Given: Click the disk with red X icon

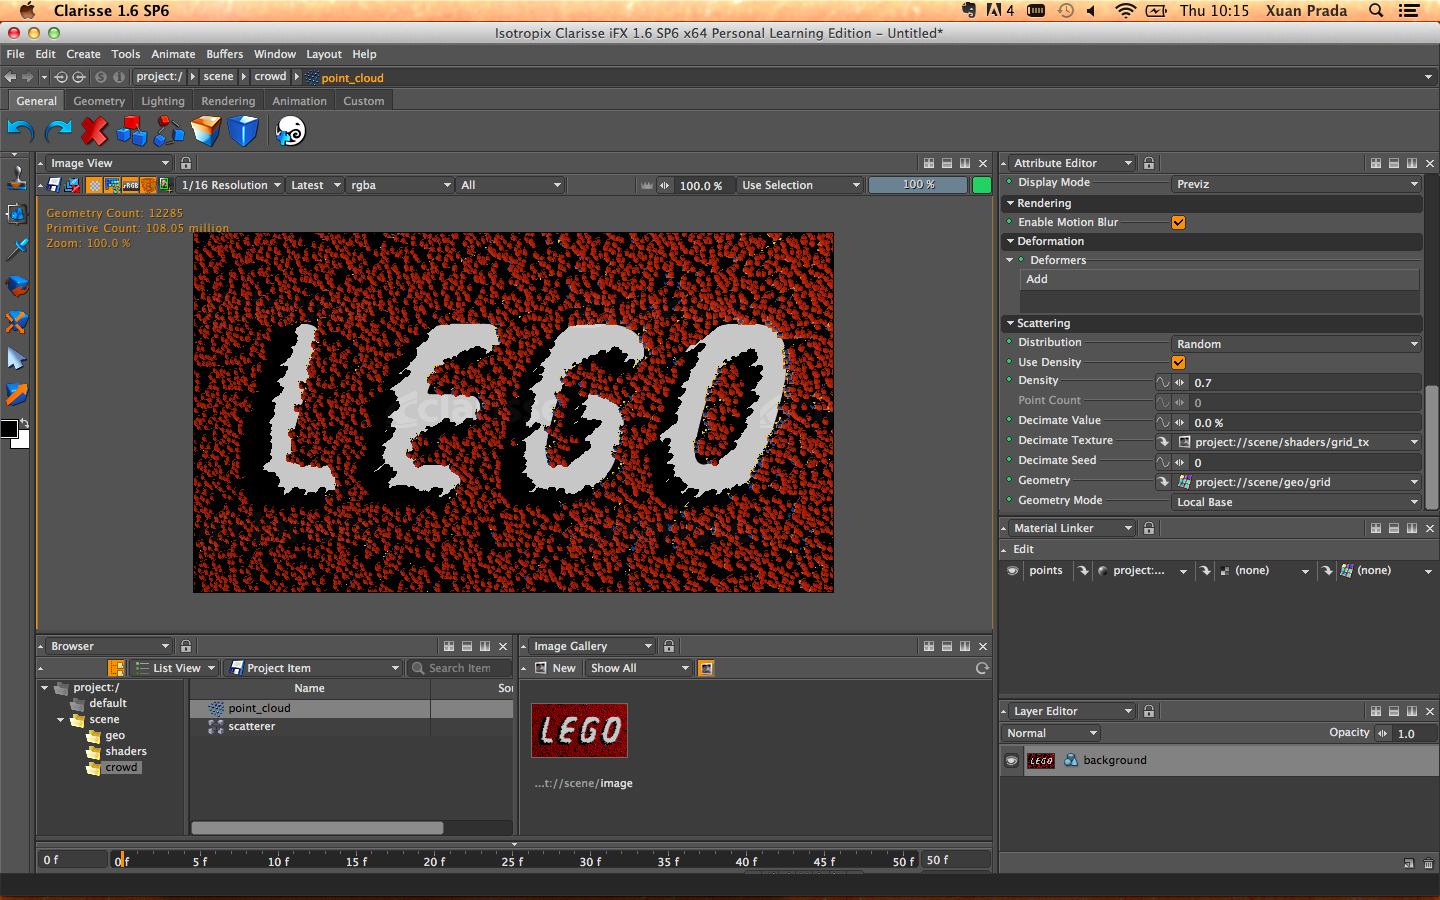Looking at the screenshot, I should (x=72, y=185).
